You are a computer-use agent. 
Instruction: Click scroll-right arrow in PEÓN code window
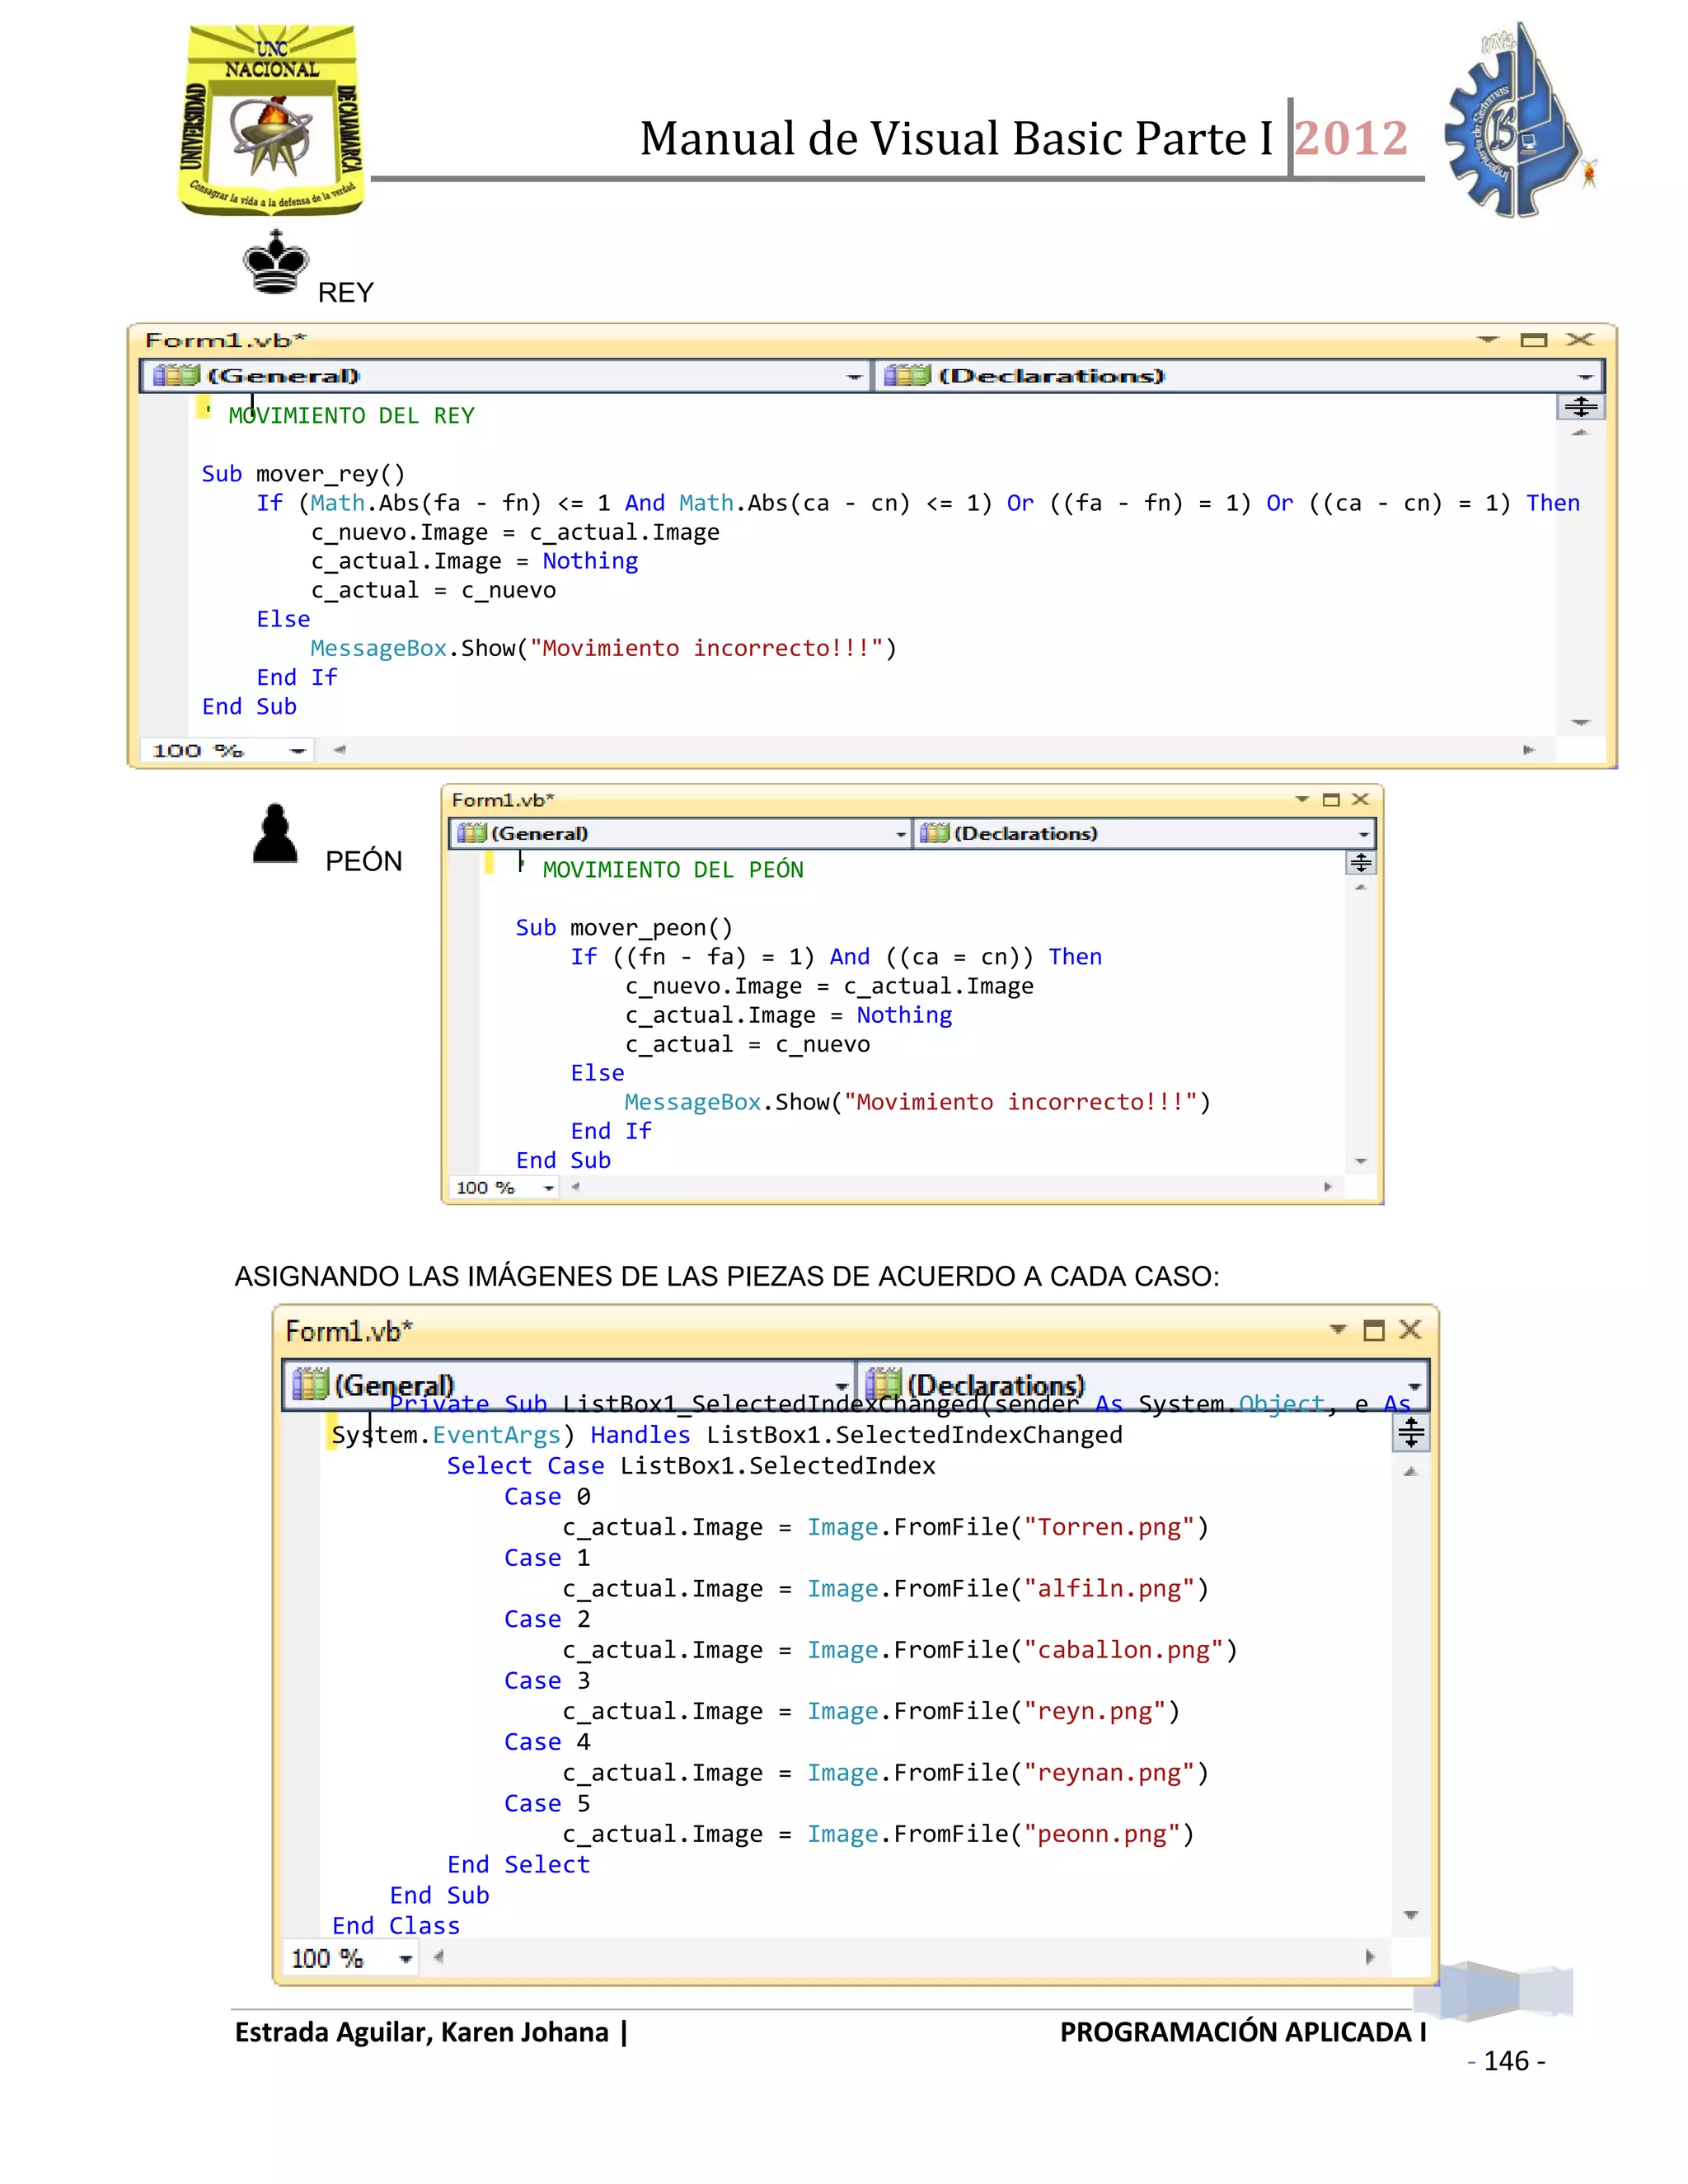tap(1327, 1187)
